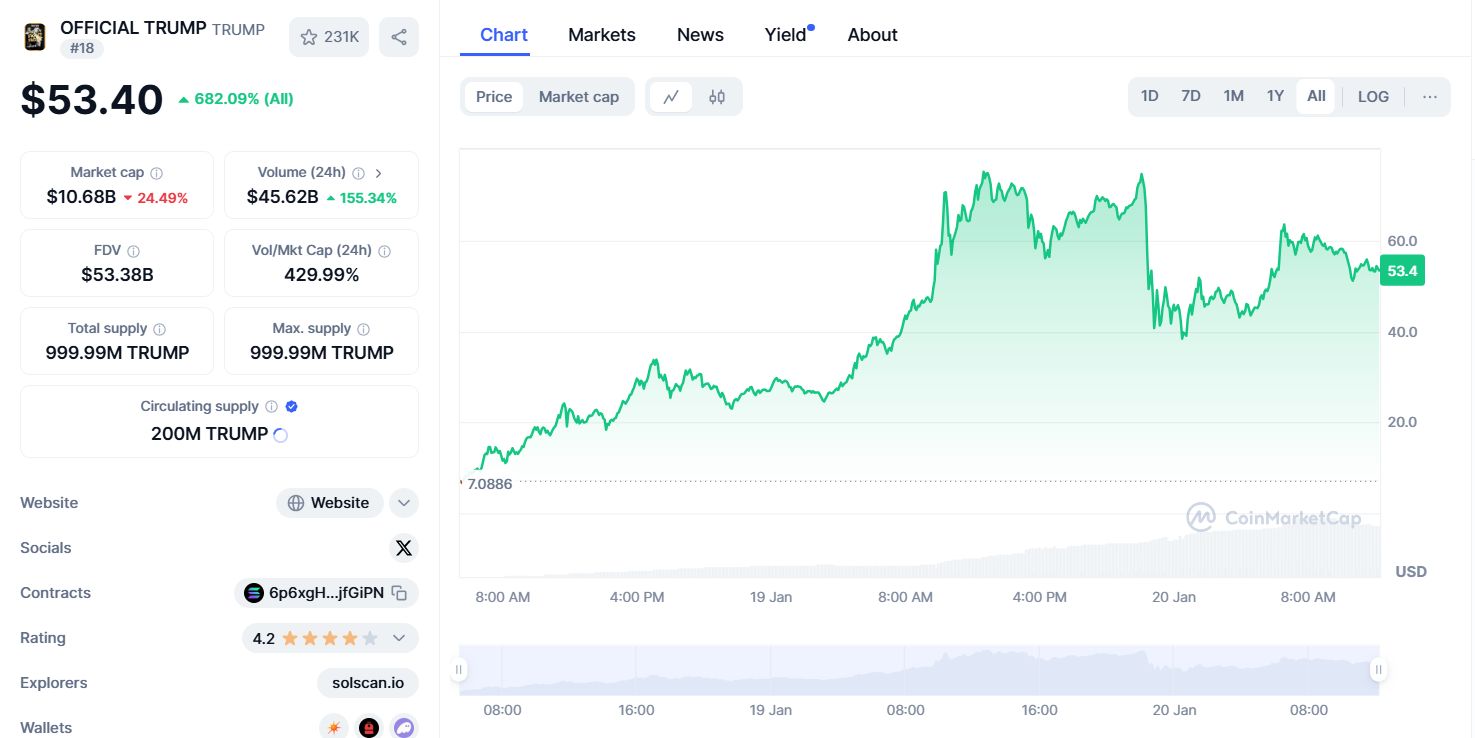Click circulating supply progress ring
The width and height of the screenshot is (1475, 738).
tap(281, 435)
